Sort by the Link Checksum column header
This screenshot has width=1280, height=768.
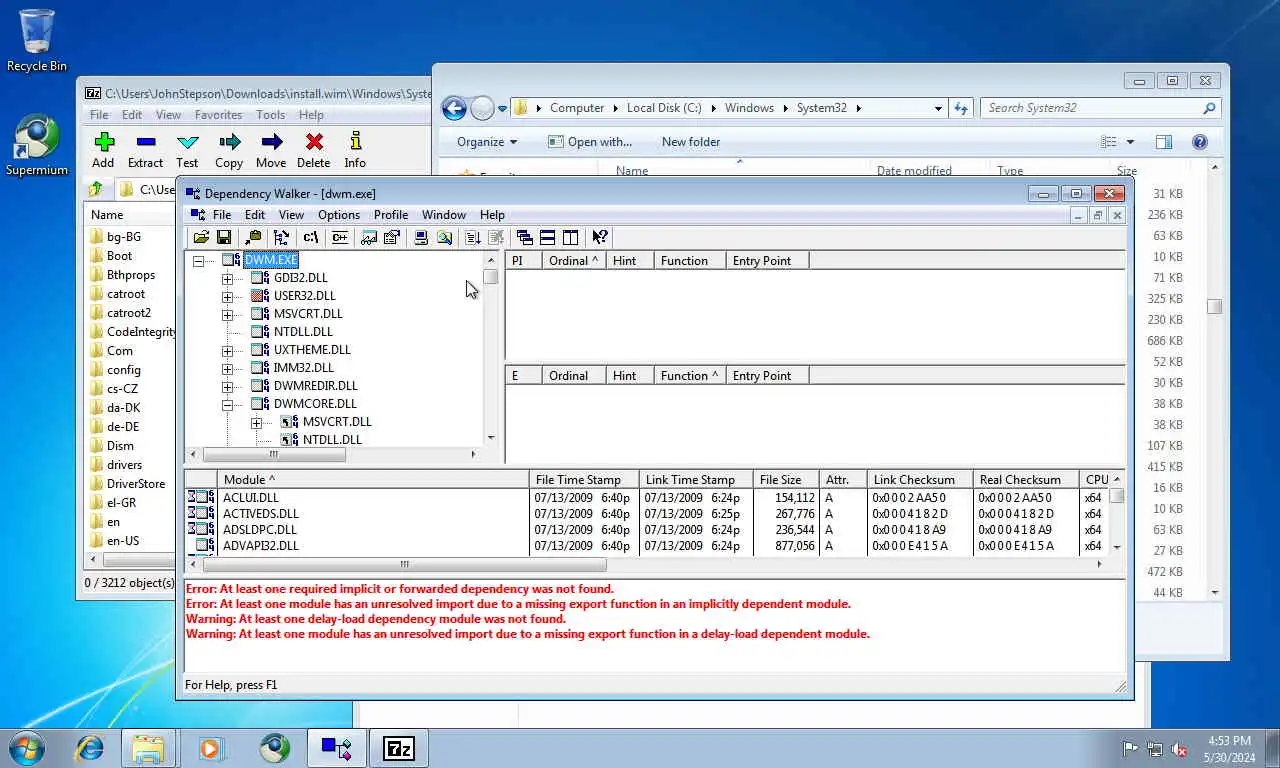918,480
